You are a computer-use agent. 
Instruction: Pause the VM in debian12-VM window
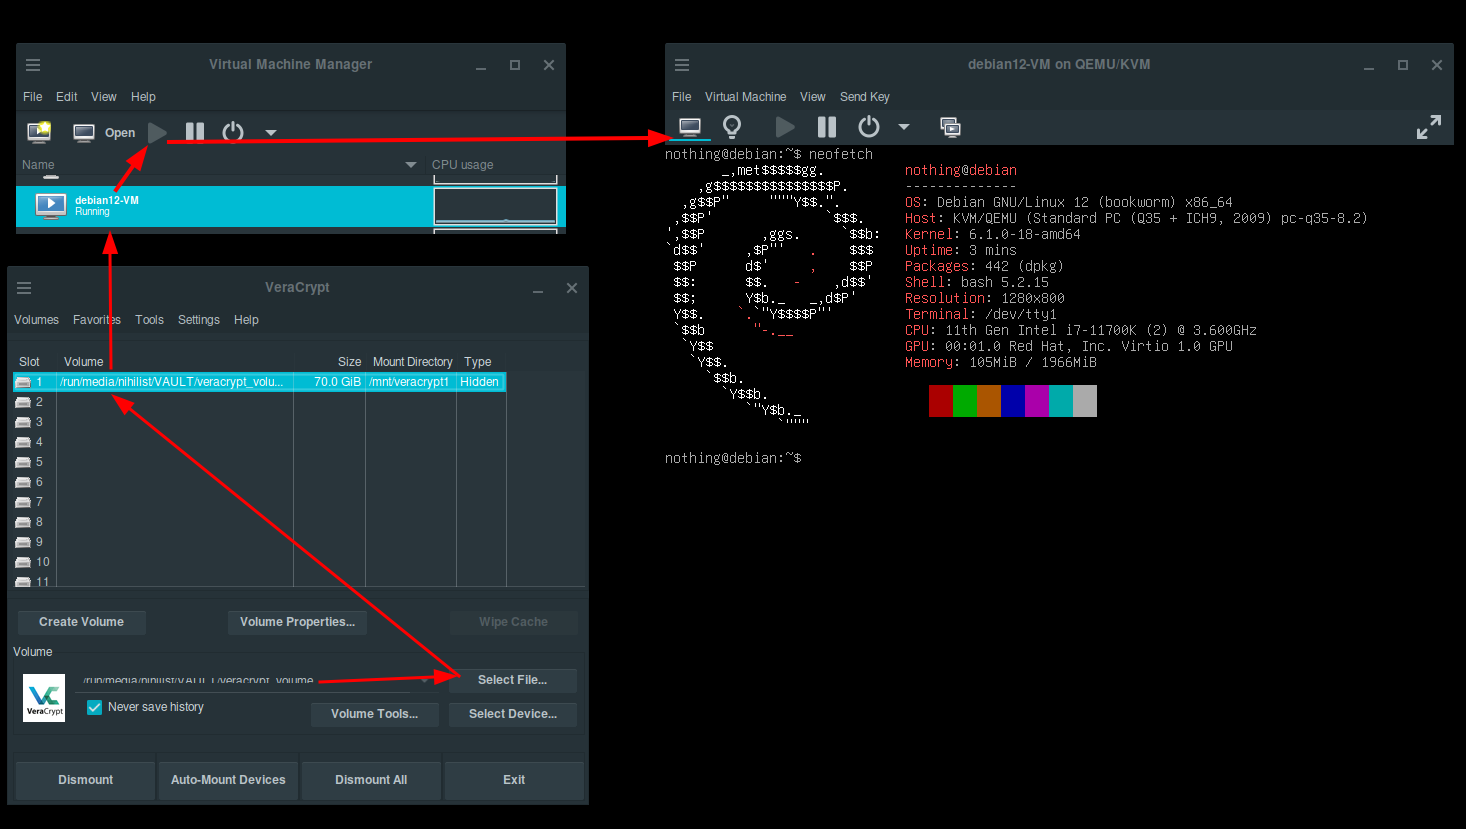tap(826, 127)
